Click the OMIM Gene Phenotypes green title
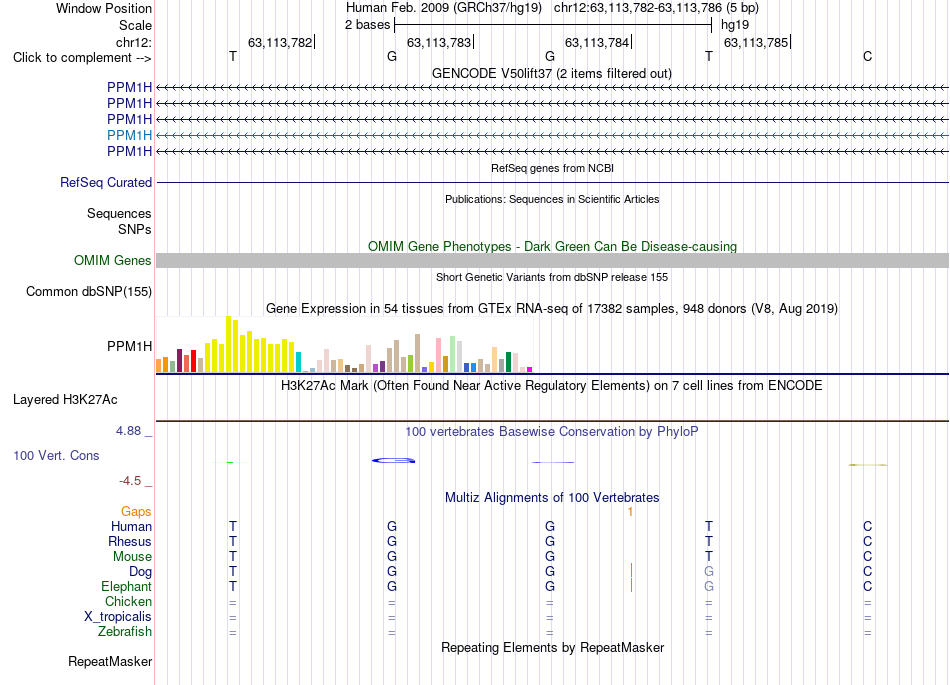The width and height of the screenshot is (950, 685). coord(552,247)
